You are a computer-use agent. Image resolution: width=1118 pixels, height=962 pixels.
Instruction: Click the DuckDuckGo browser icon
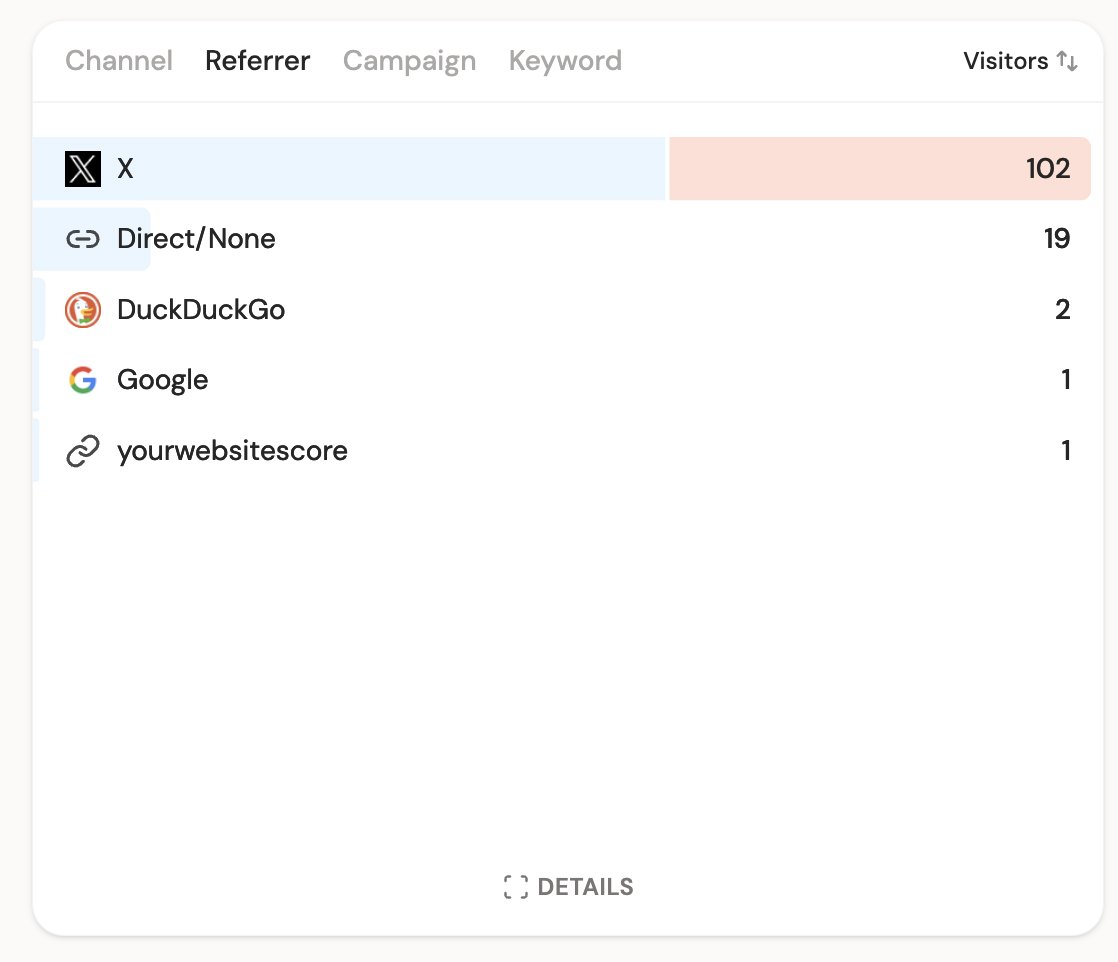click(x=83, y=310)
